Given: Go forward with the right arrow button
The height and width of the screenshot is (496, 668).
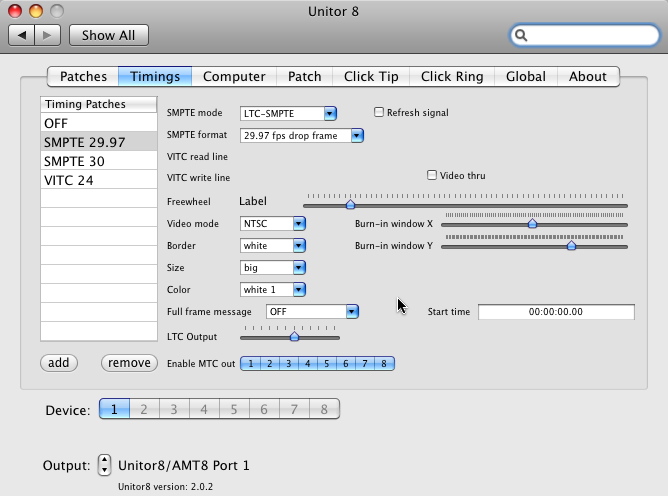Looking at the screenshot, I should (x=48, y=35).
